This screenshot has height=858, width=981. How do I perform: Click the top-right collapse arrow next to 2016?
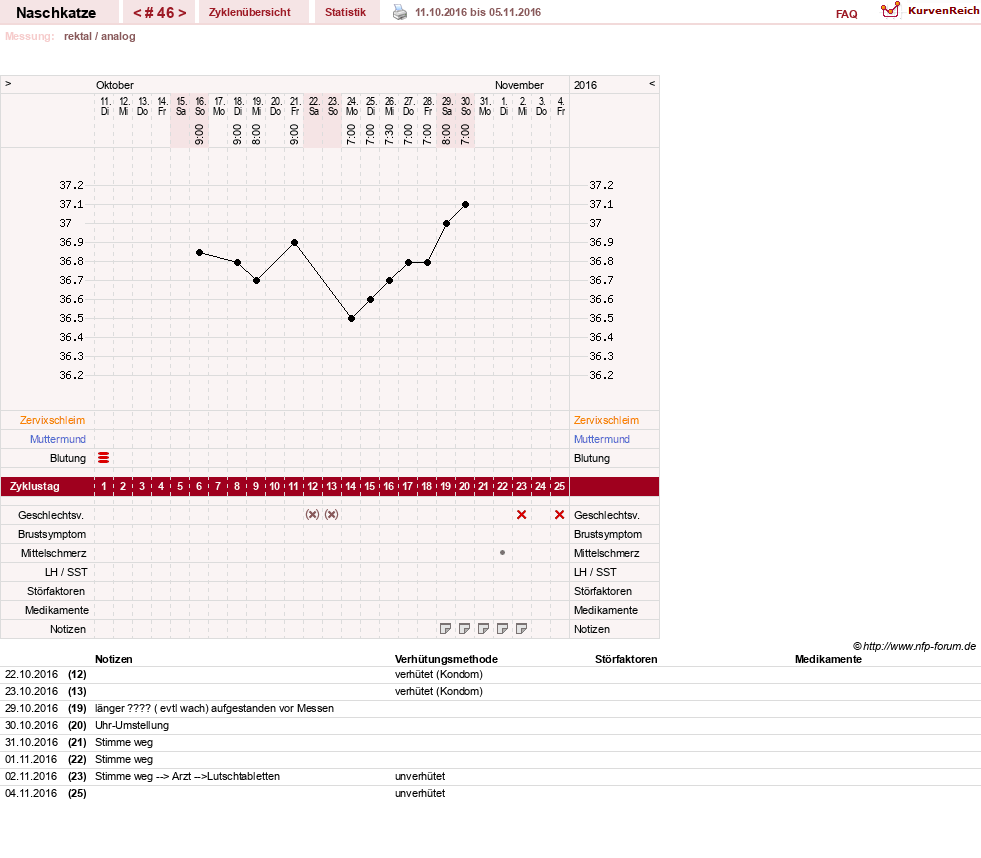[652, 83]
